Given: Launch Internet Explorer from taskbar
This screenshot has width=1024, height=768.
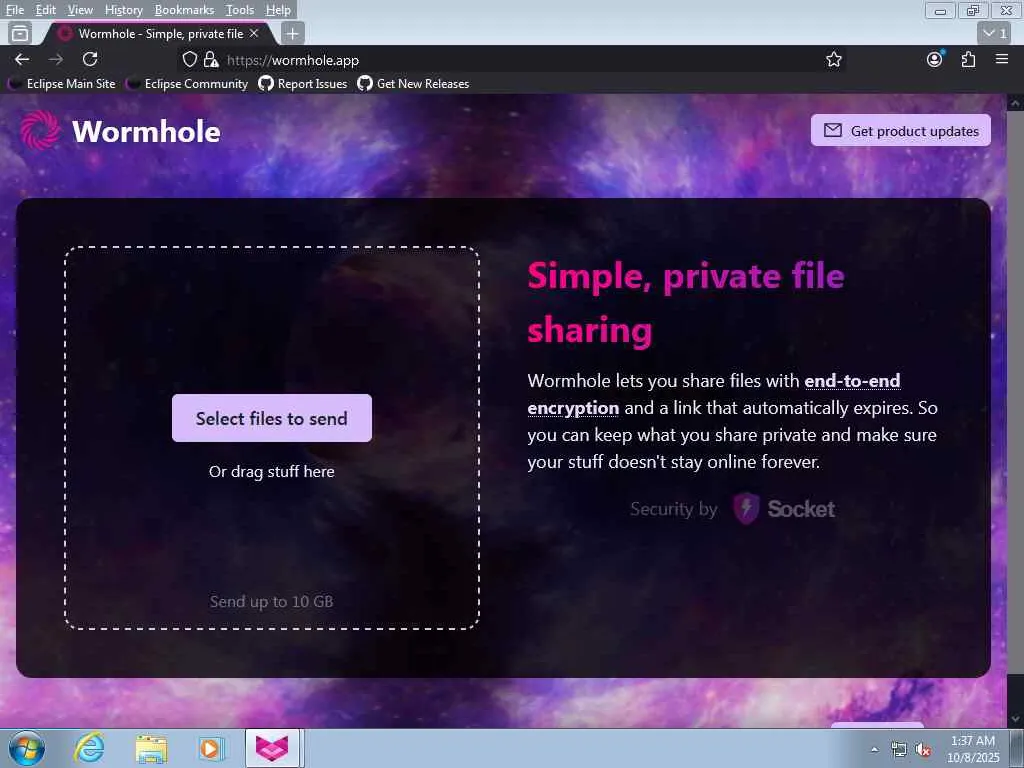Looking at the screenshot, I should click(89, 748).
